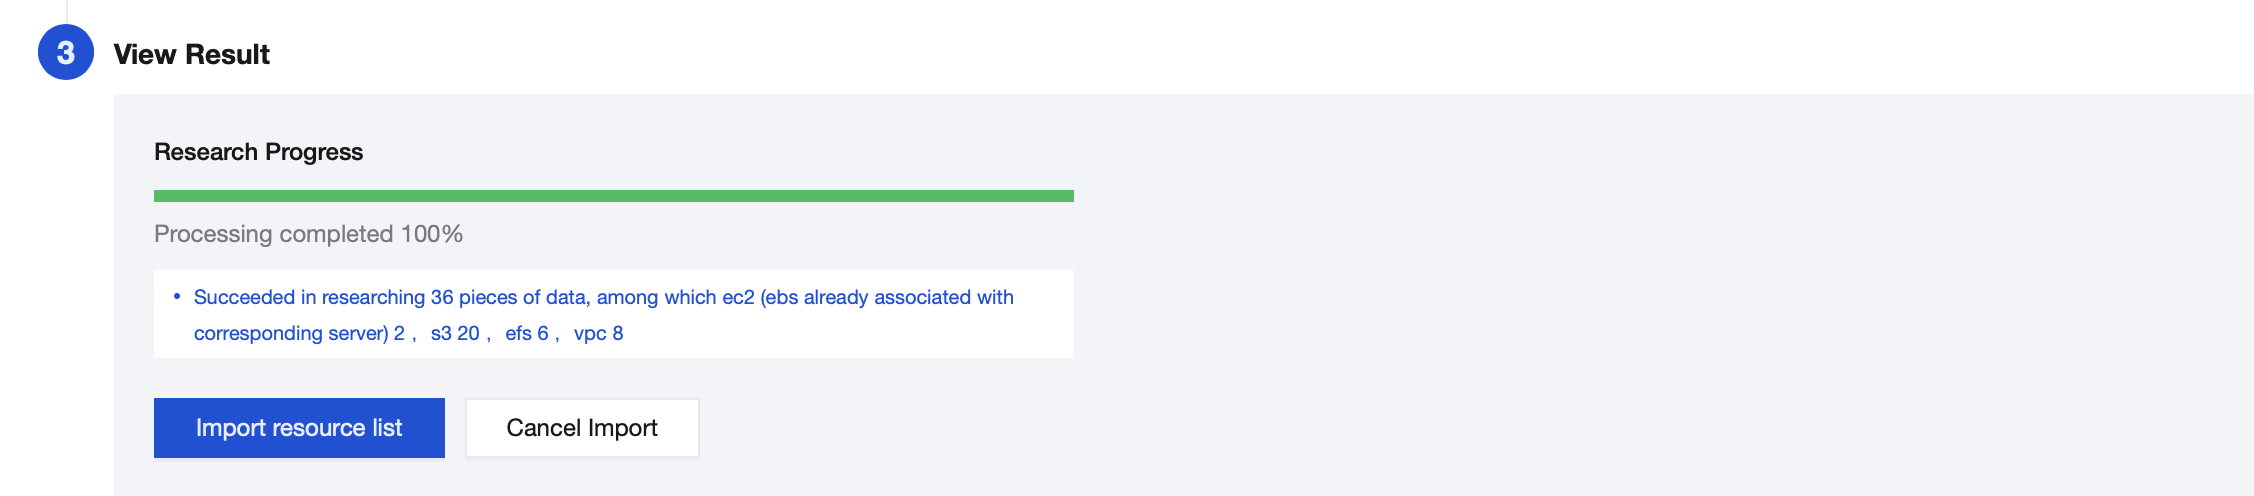Click the step 3 circle icon

pyautogui.click(x=66, y=53)
